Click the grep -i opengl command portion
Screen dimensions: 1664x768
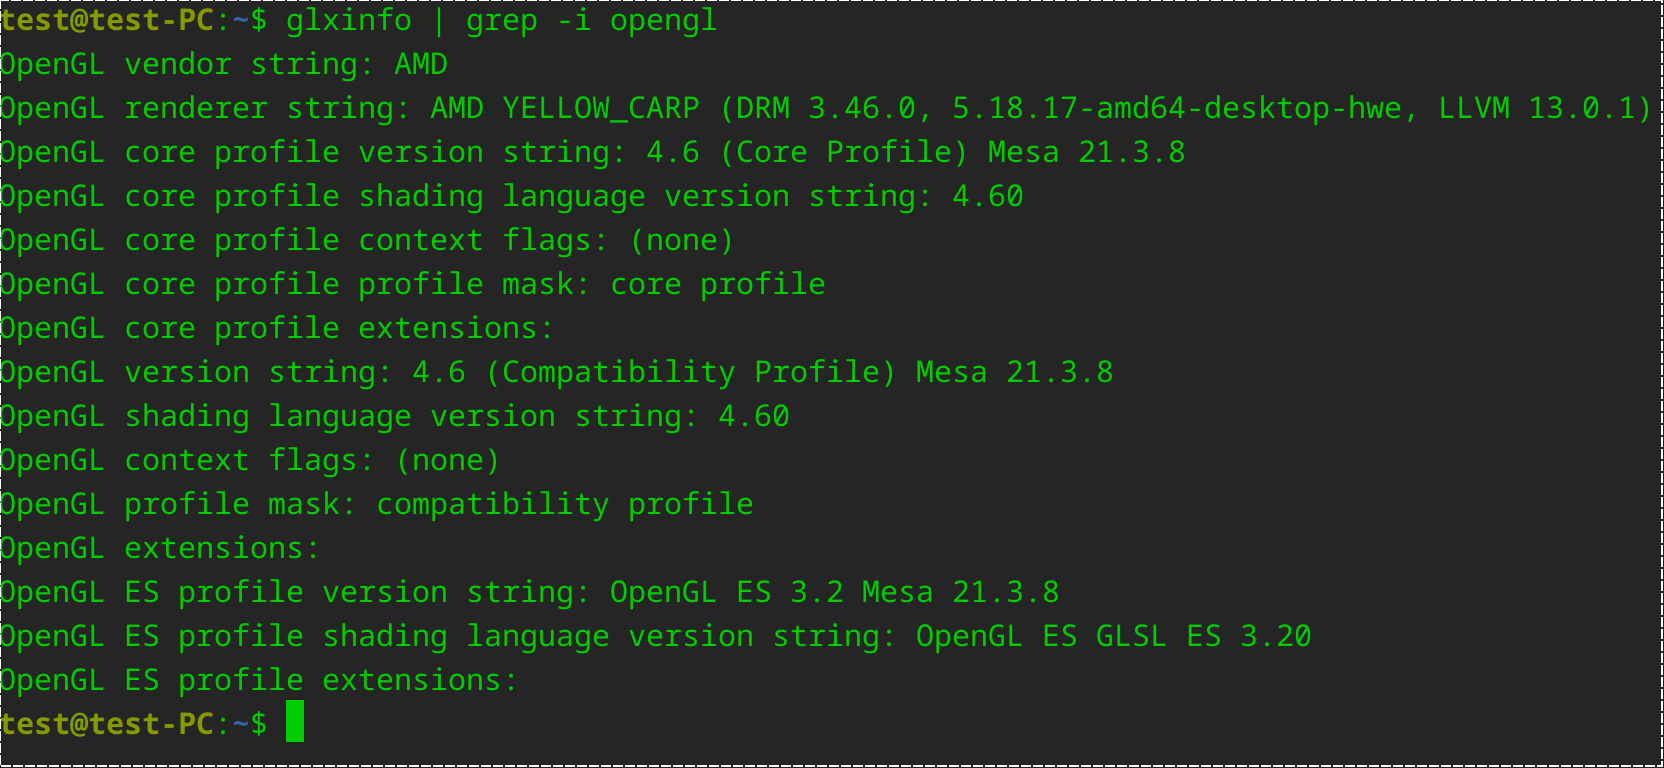[592, 20]
